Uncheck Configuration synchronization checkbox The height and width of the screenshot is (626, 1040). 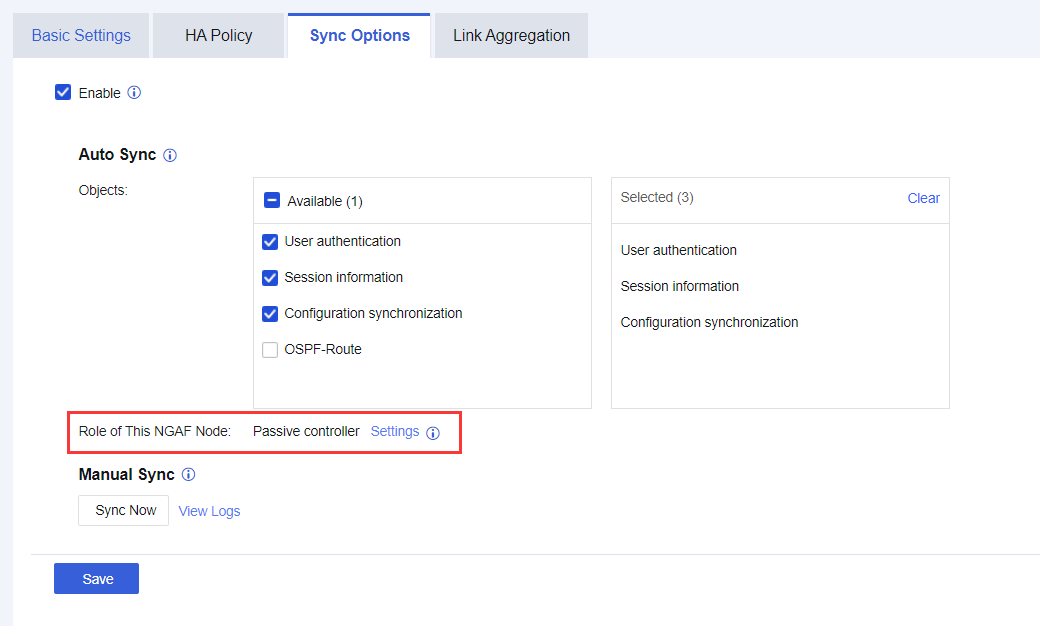(x=270, y=314)
